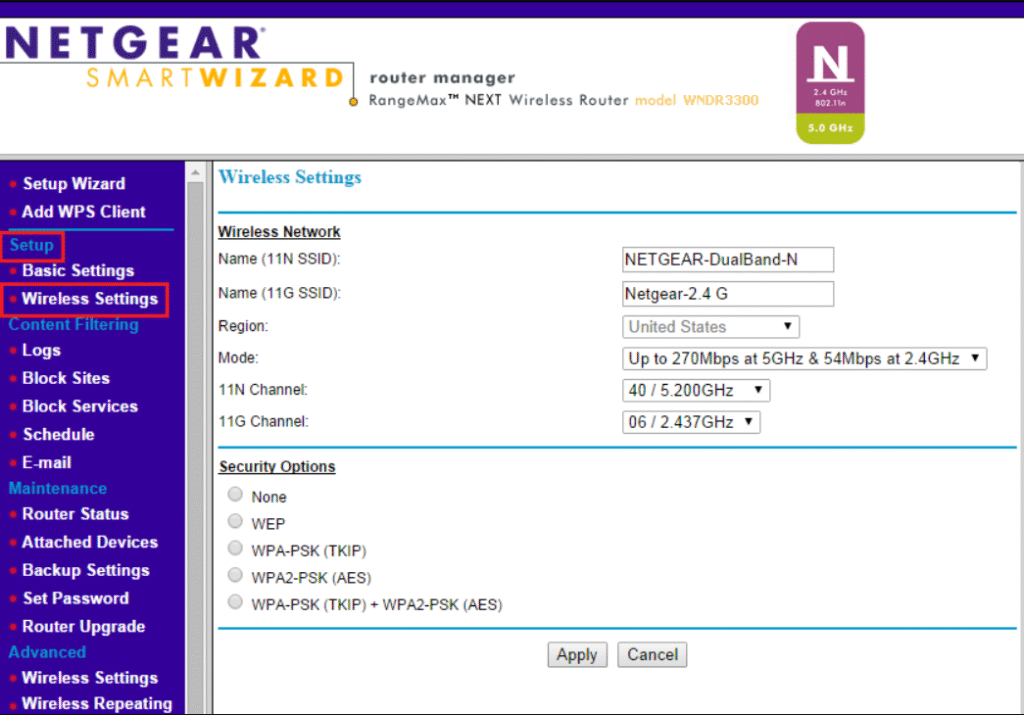Open Basic Settings from the sidebar

click(x=77, y=270)
